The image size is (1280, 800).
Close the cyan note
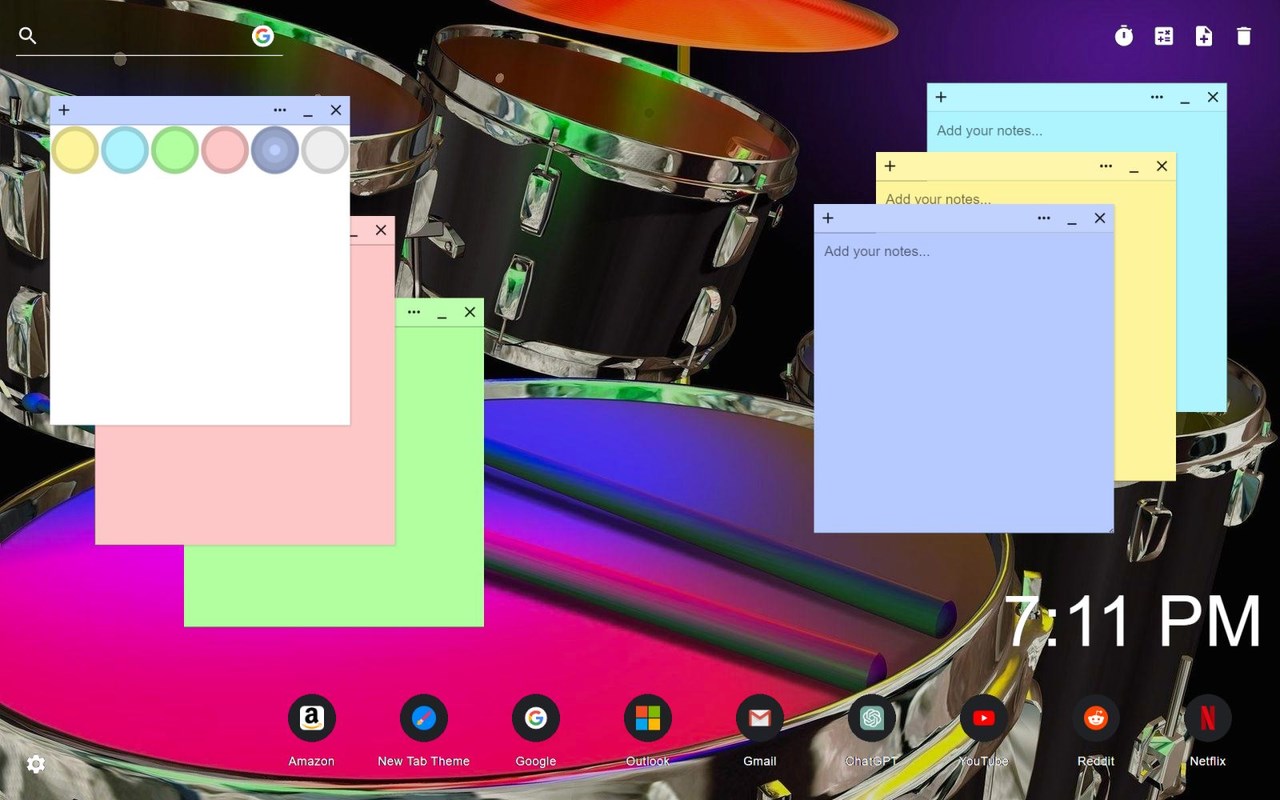[1213, 97]
